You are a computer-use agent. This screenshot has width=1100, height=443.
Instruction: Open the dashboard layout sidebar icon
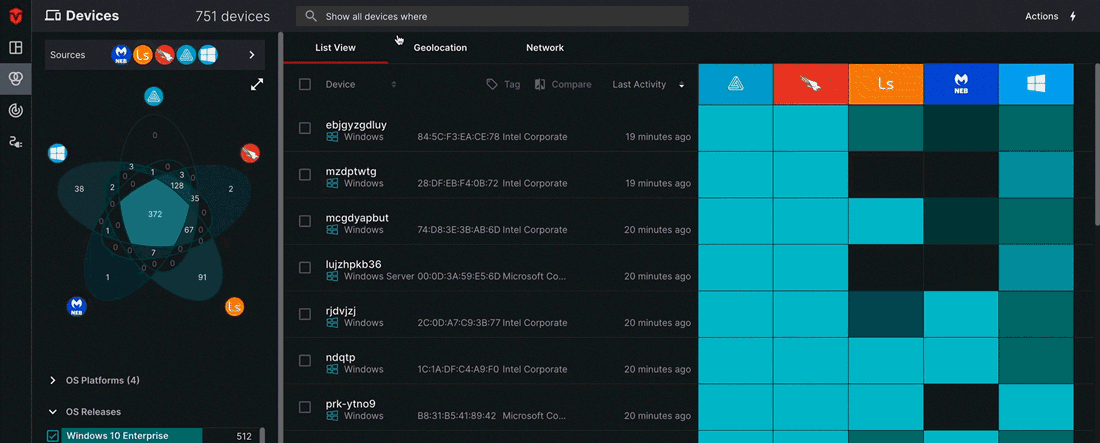15,48
